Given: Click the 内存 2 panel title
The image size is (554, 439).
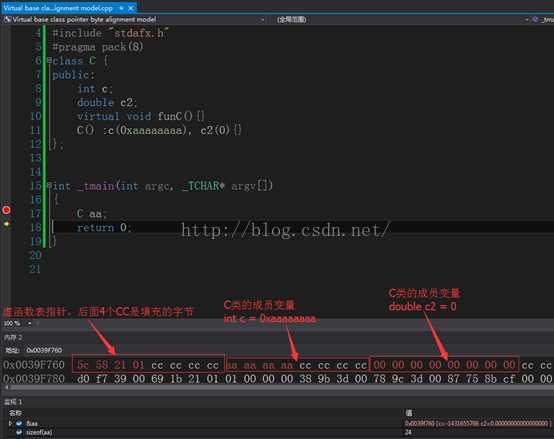Looking at the screenshot, I should click(x=13, y=338).
